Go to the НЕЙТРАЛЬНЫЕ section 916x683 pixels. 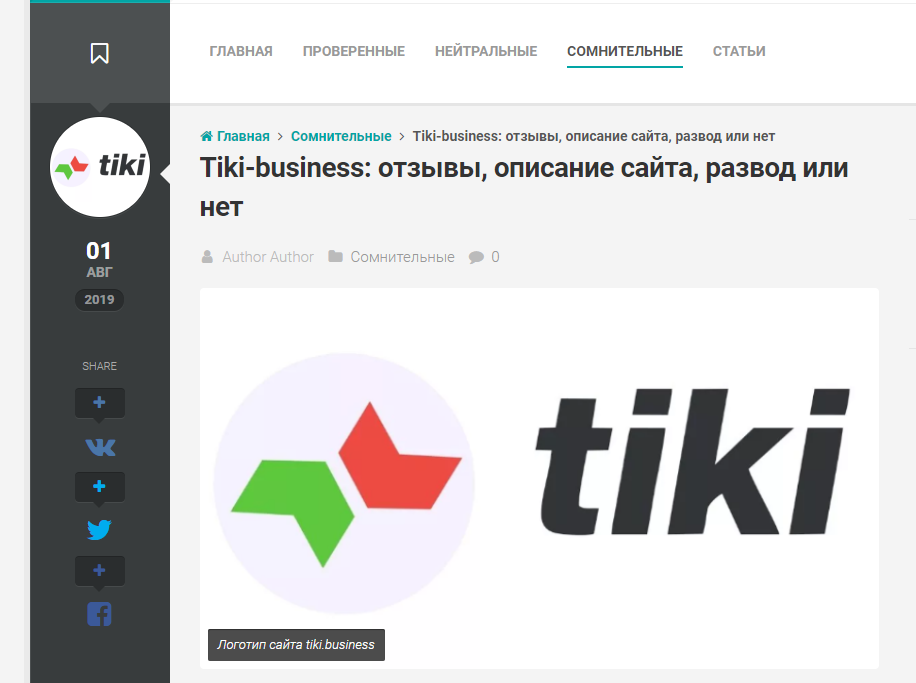click(486, 51)
